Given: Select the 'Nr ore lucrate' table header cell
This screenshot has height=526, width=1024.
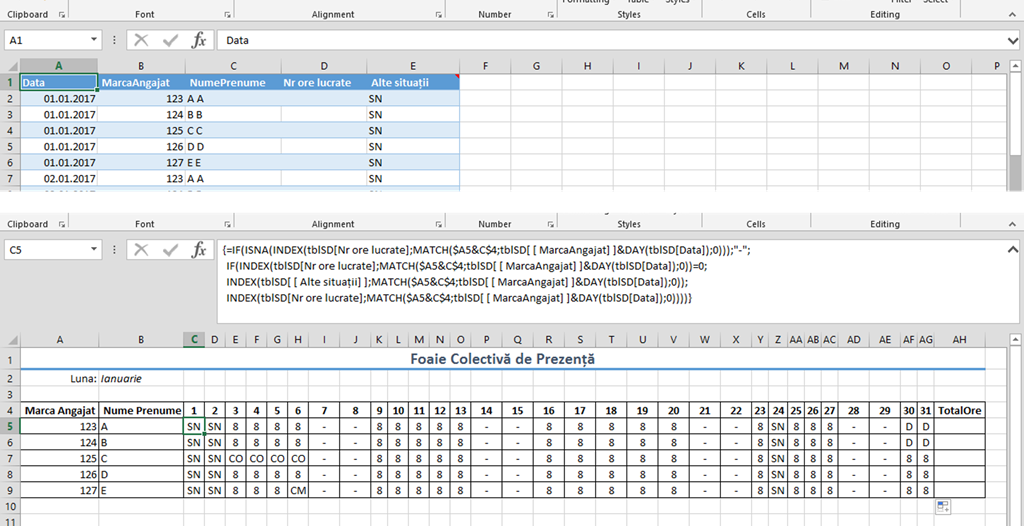Looking at the screenshot, I should (320, 83).
